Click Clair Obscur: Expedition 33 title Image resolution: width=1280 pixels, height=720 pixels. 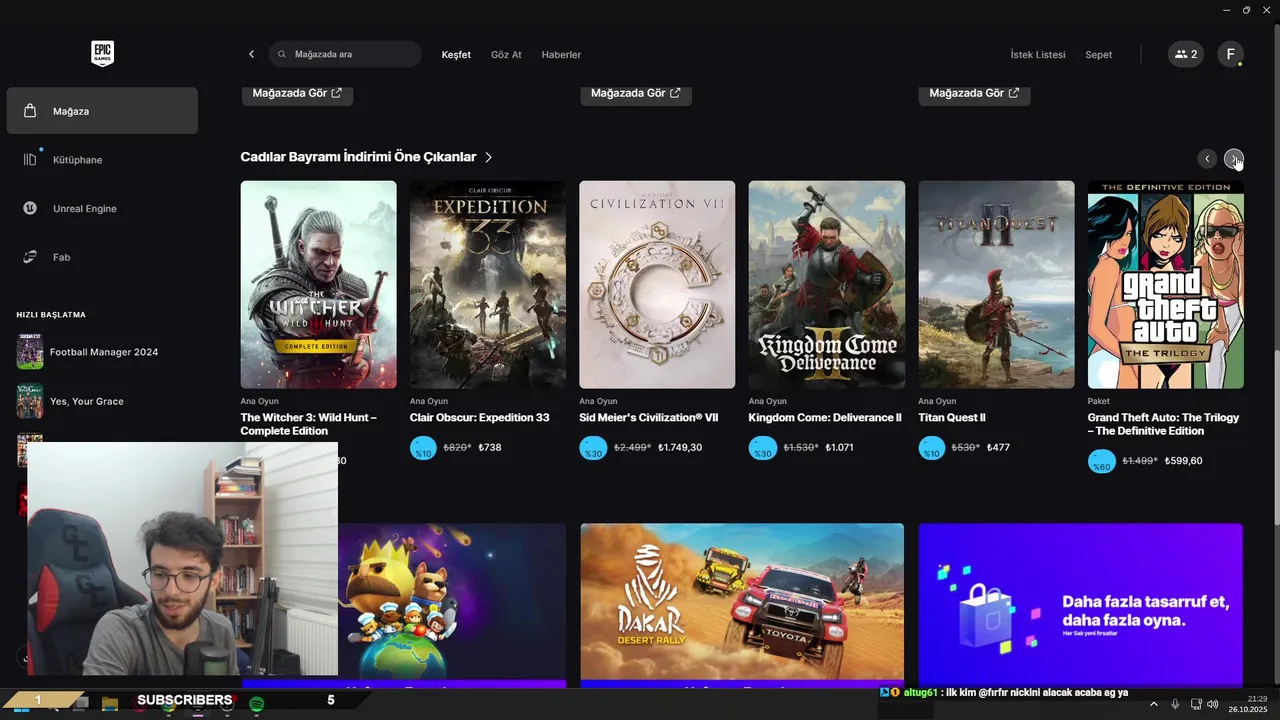coord(480,418)
